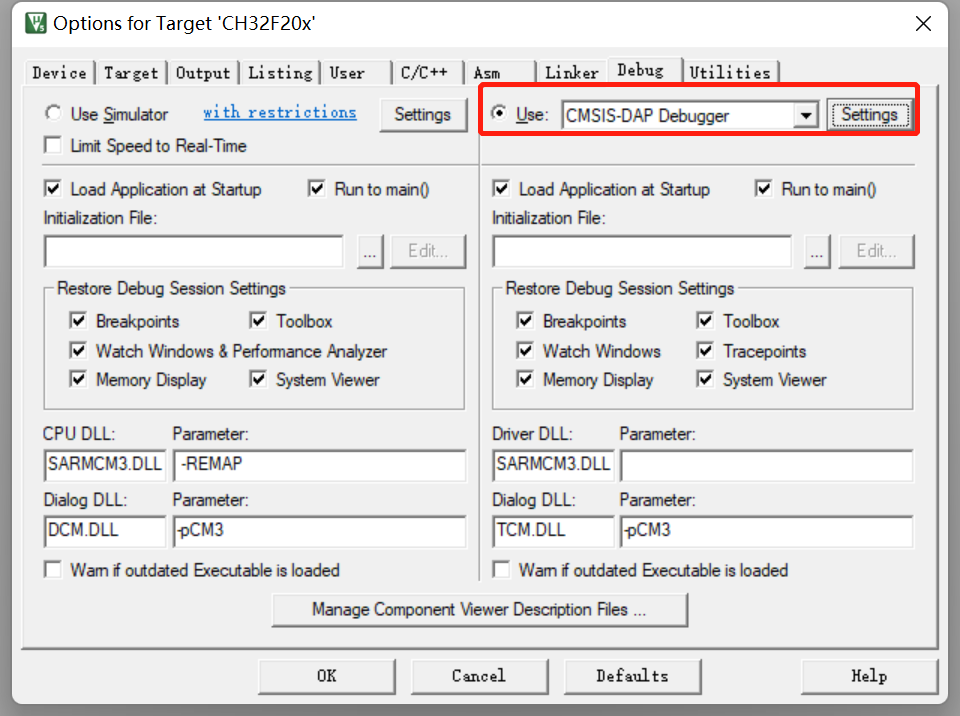
Task: Enable Limit Speed to Real-Time
Action: pyautogui.click(x=53, y=146)
